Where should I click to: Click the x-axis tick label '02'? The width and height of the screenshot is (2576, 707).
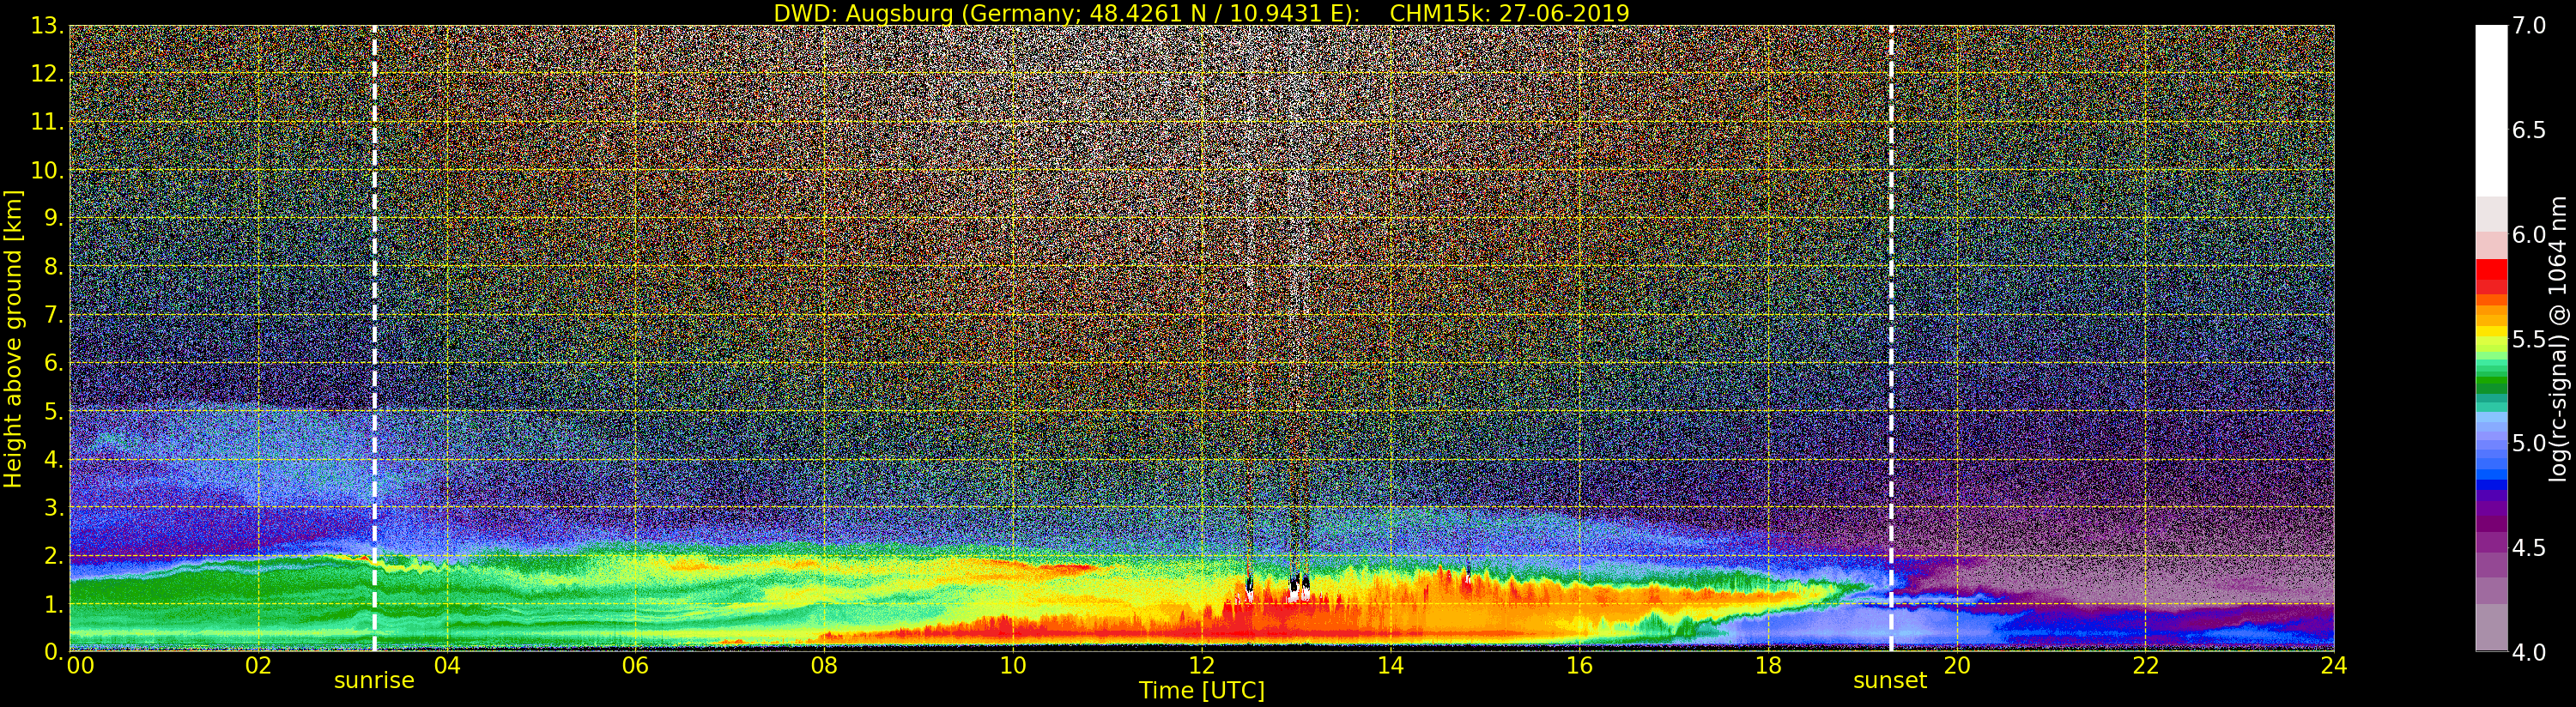[x=258, y=665]
